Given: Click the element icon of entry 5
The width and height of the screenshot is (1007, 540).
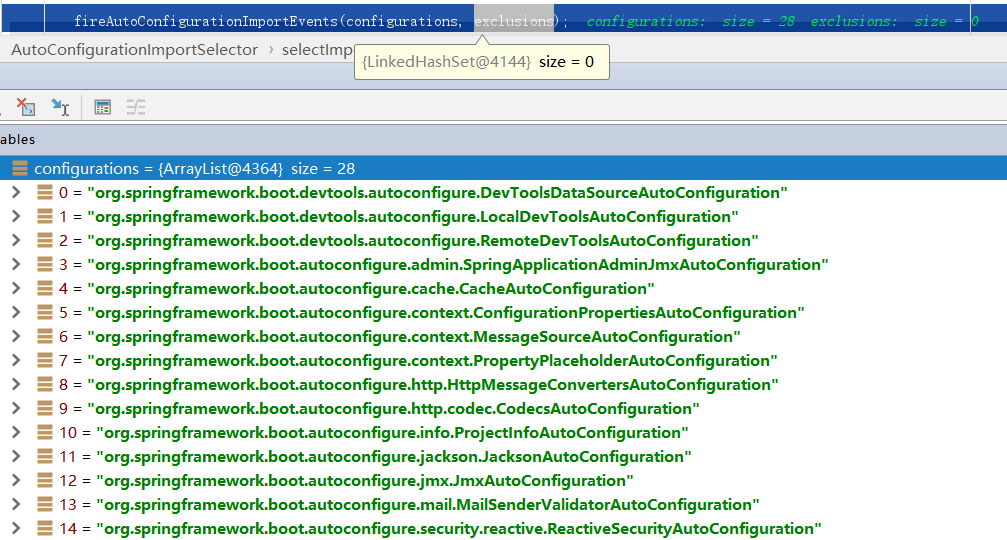Looking at the screenshot, I should [45, 312].
